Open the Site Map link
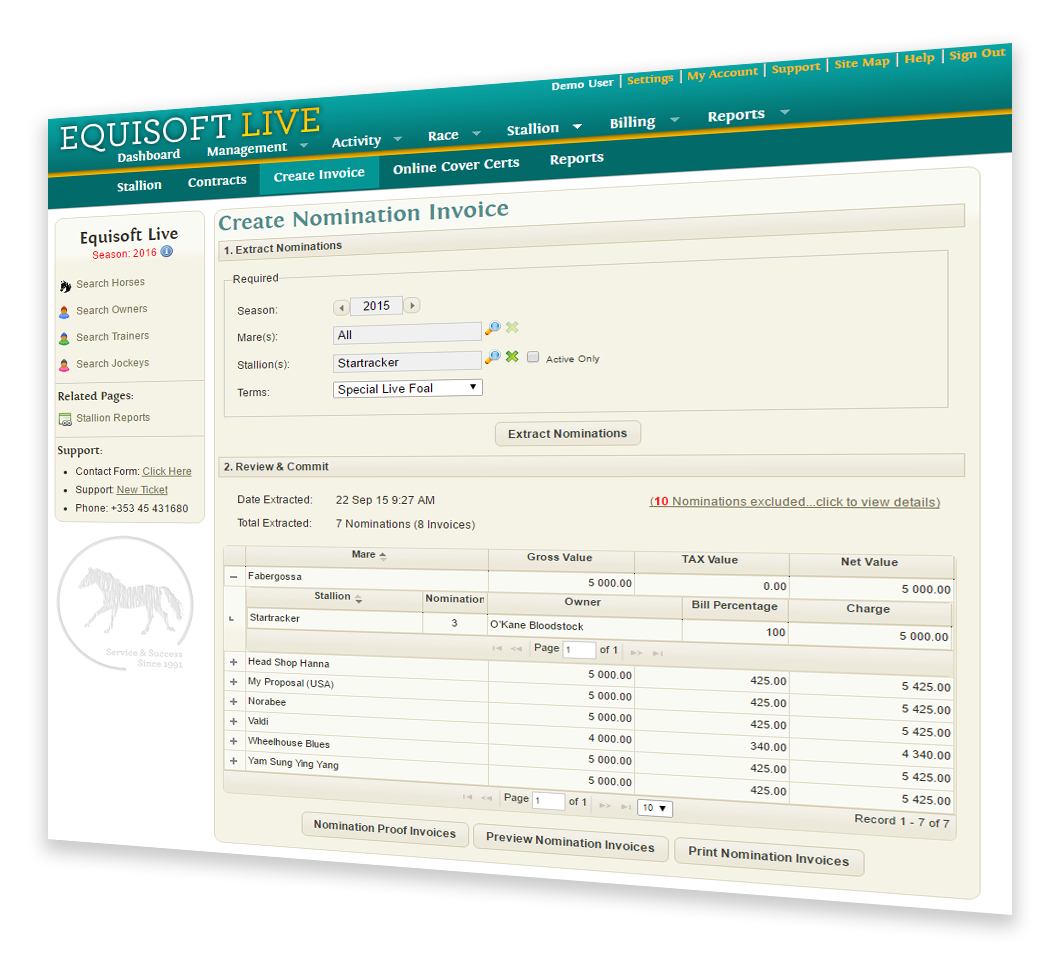The width and height of the screenshot is (1060, 959). point(862,63)
